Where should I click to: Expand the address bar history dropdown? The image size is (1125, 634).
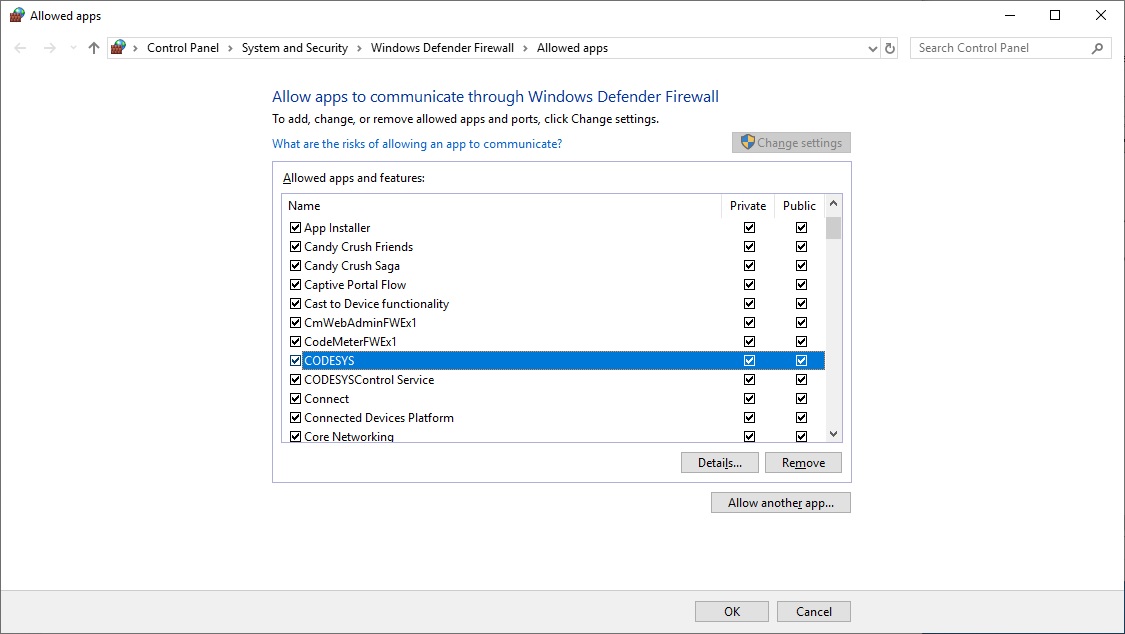point(872,49)
